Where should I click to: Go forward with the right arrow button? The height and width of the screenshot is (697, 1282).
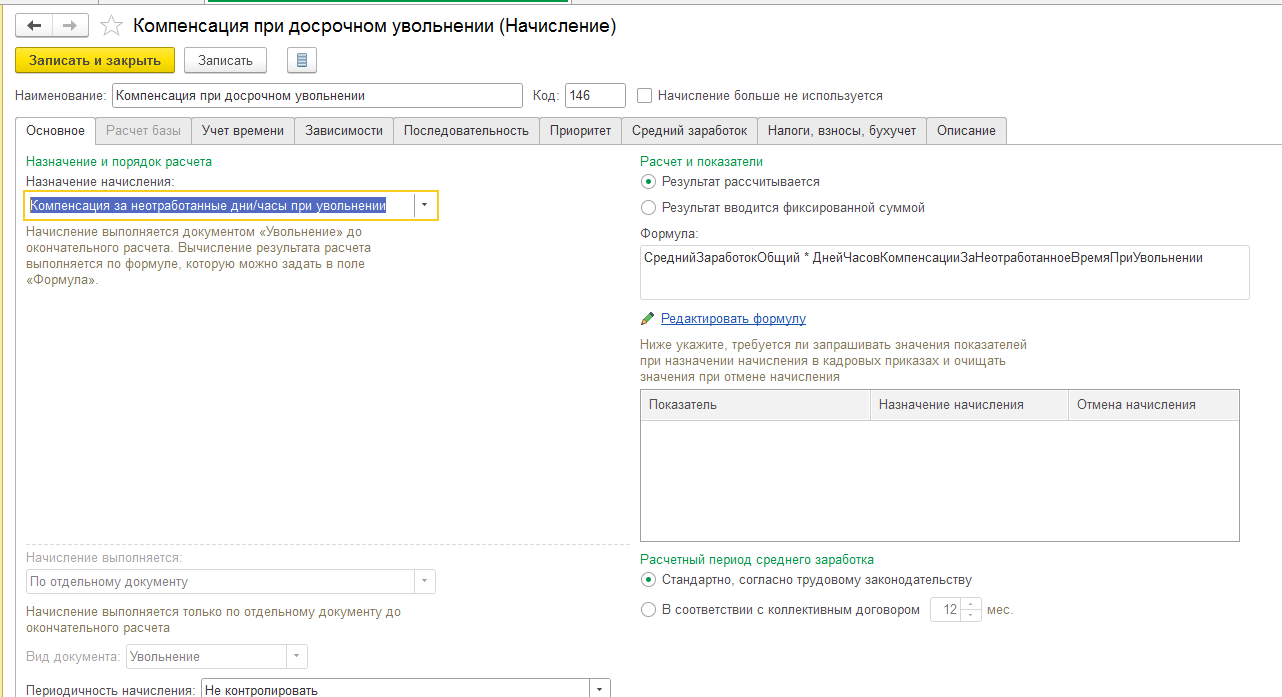coord(70,25)
